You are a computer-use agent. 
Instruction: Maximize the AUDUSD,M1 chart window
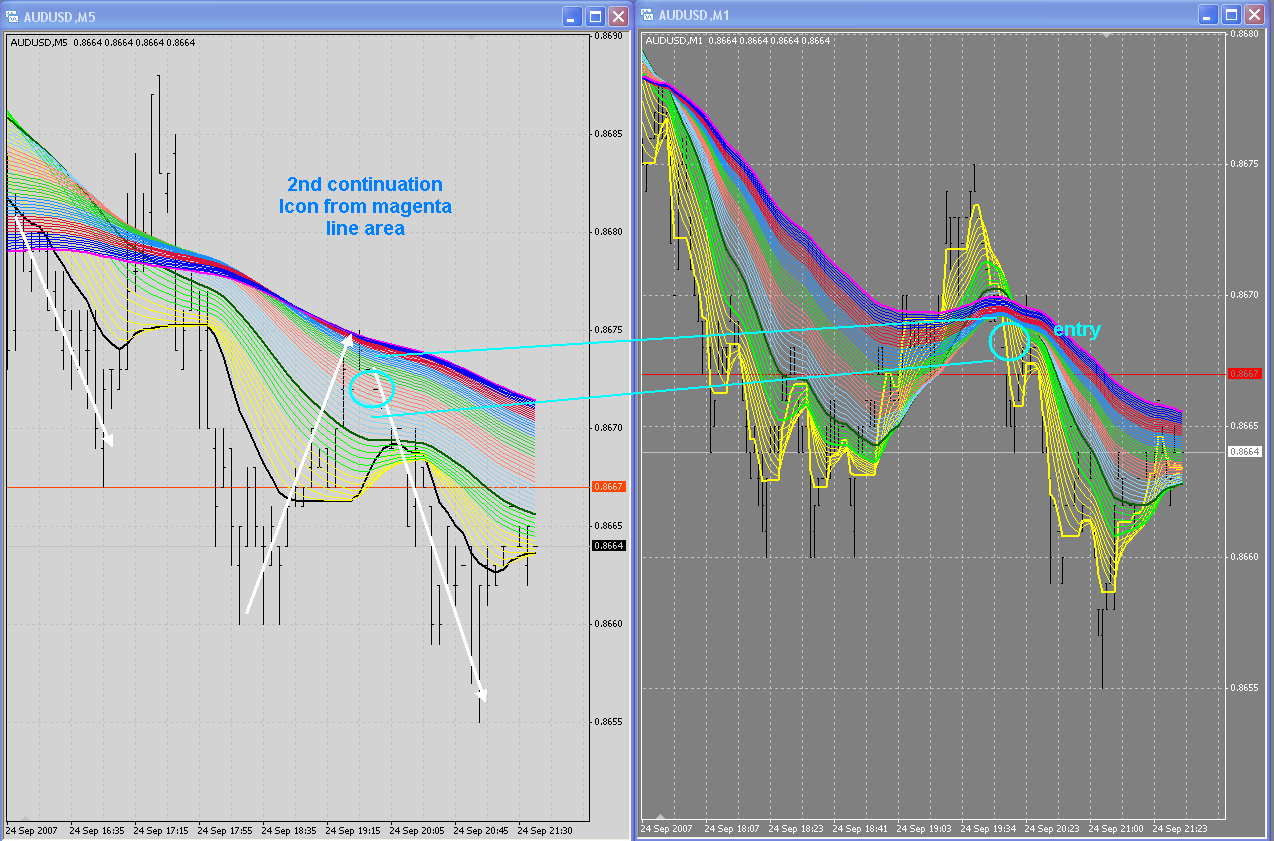[1232, 15]
